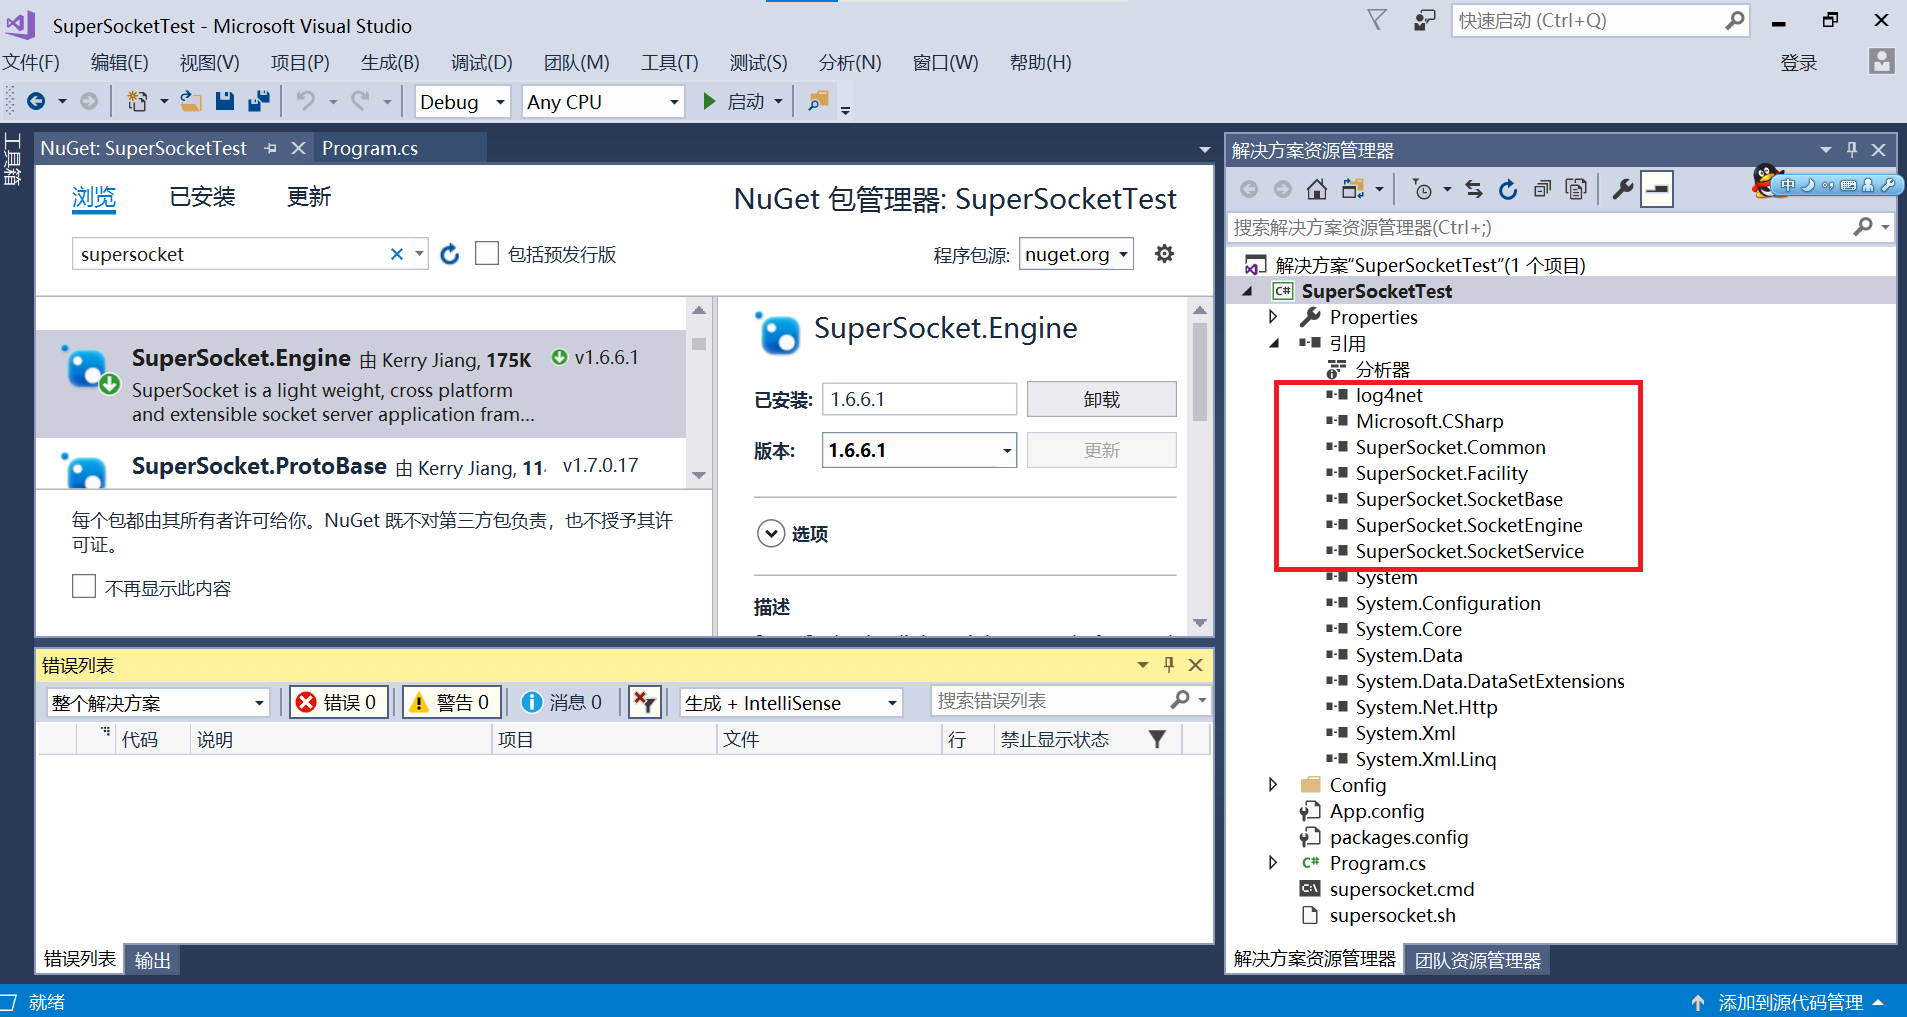Clear the supersocket search box with the X
Viewport: 1907px width, 1017px height.
pos(397,254)
